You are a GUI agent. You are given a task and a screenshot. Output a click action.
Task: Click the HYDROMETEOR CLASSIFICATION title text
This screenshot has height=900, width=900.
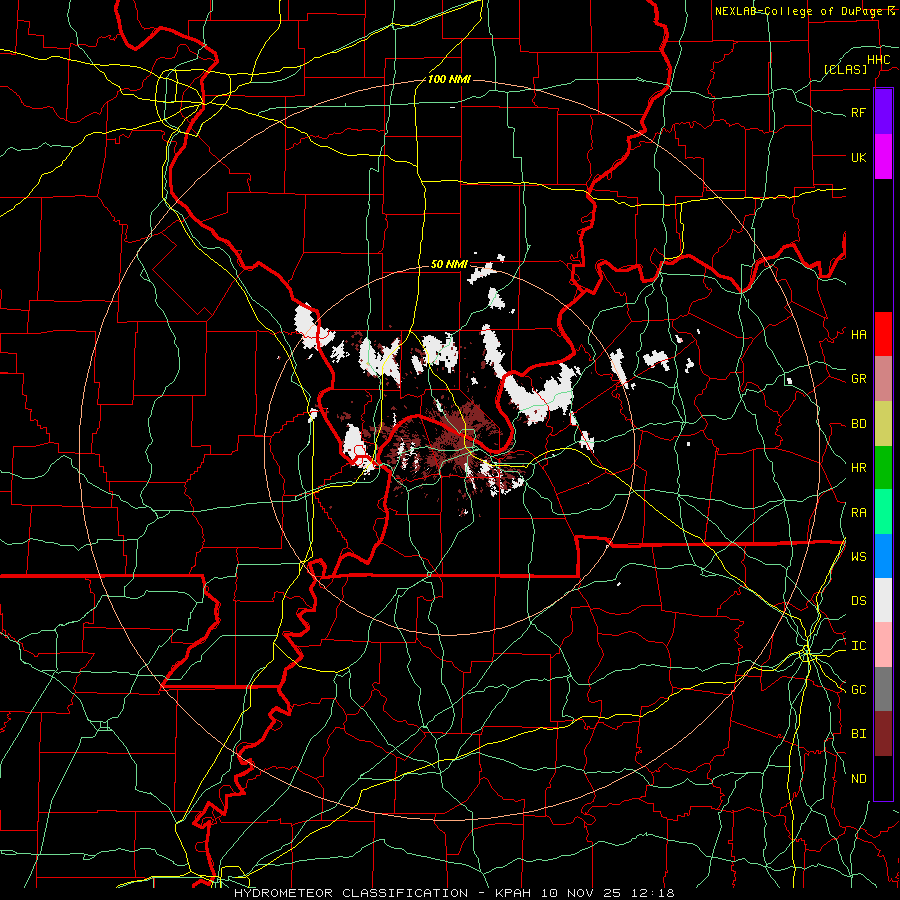(x=351, y=893)
